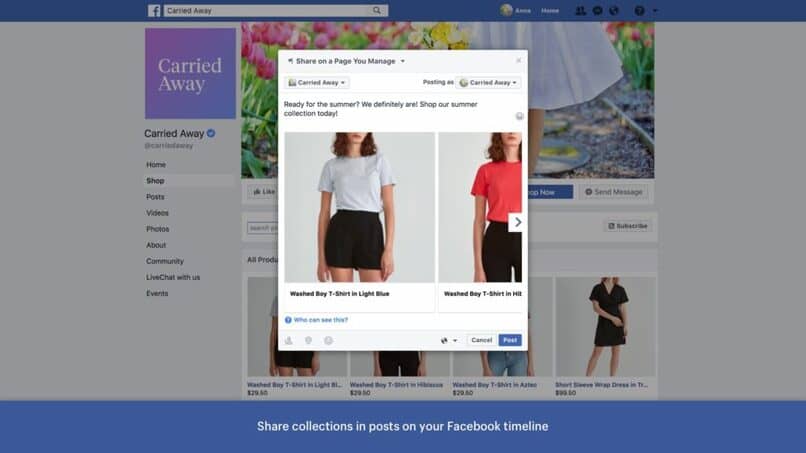The height and width of the screenshot is (453, 806).
Task: Click Carried Away page name heading
Action: click(x=174, y=133)
